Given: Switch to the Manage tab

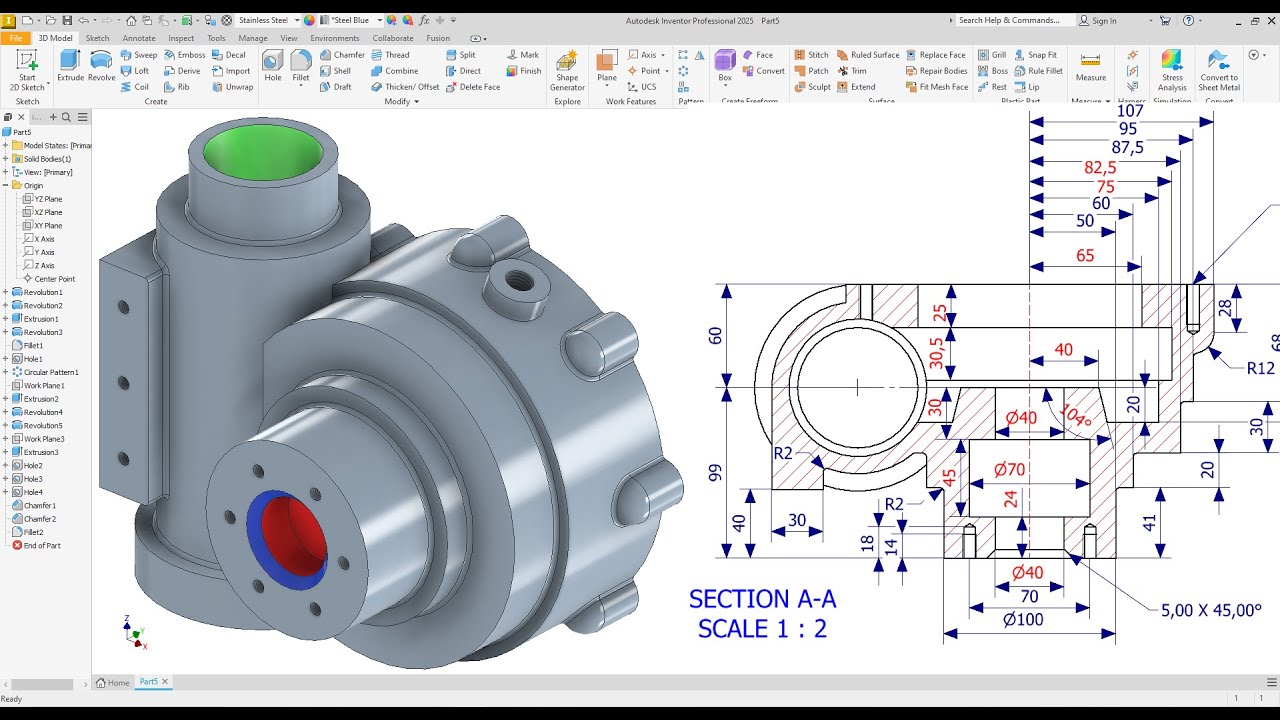Looking at the screenshot, I should [253, 38].
